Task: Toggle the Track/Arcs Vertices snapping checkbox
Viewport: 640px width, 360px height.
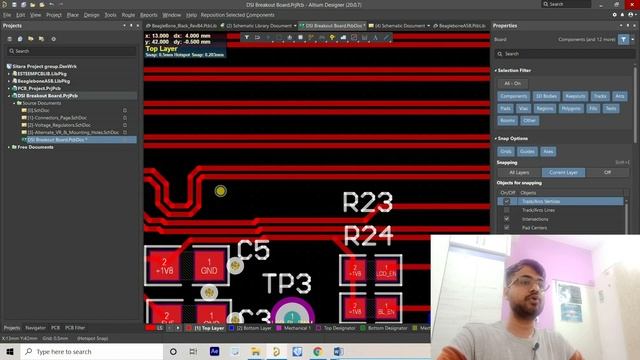Action: coord(507,201)
